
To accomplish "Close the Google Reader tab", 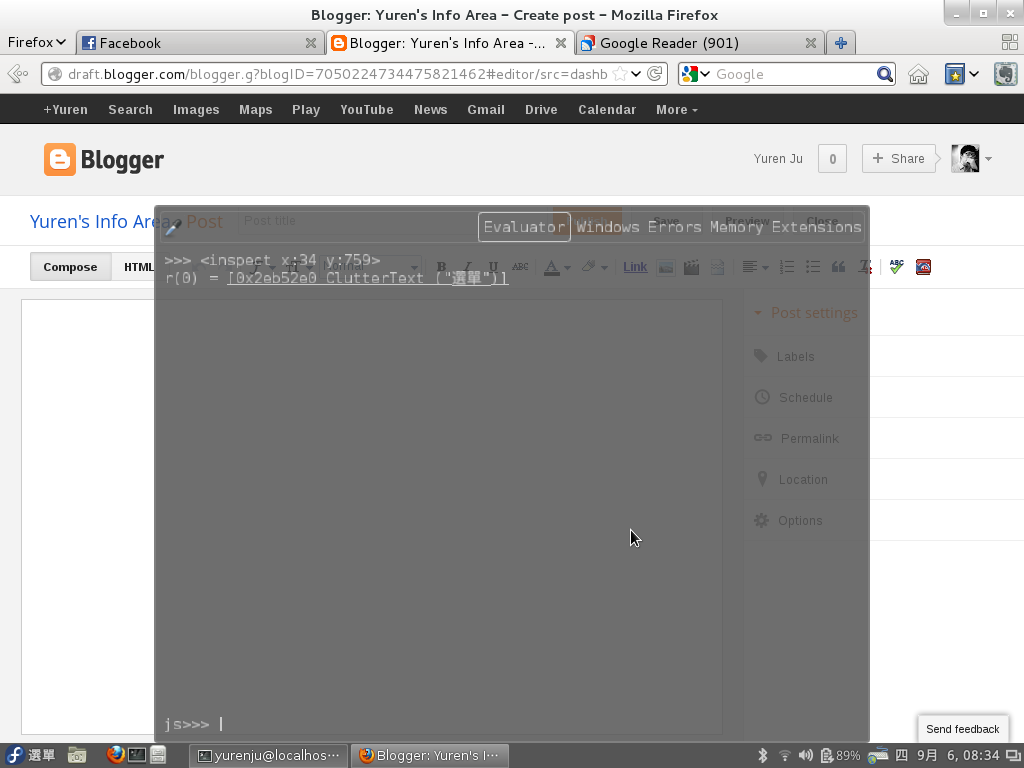I will [x=810, y=43].
